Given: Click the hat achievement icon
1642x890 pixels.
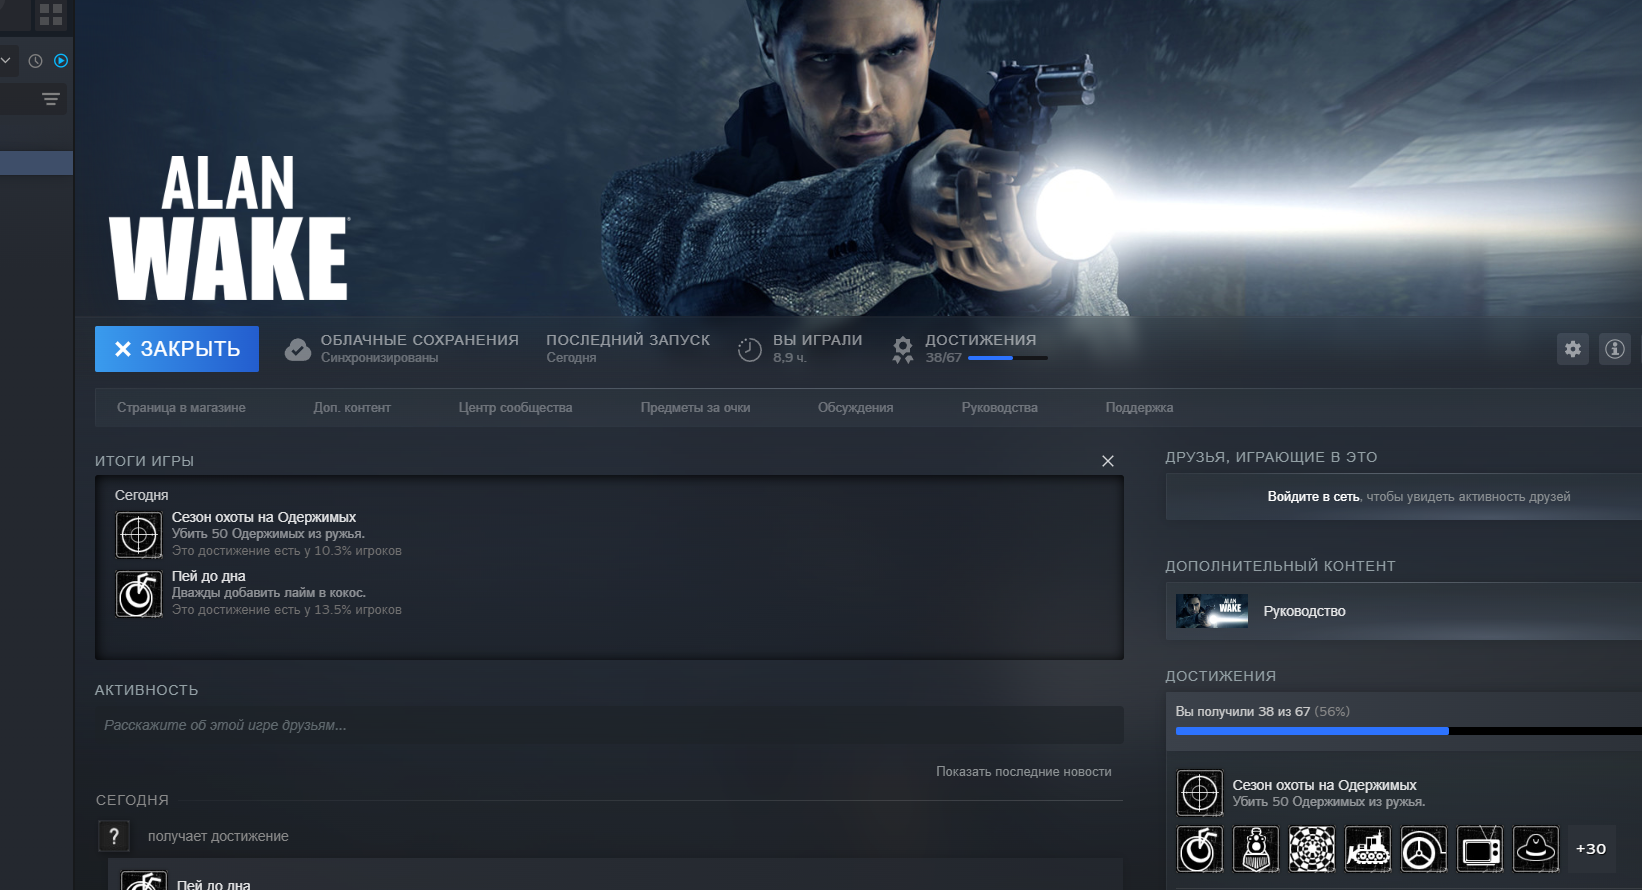Looking at the screenshot, I should (x=1536, y=849).
